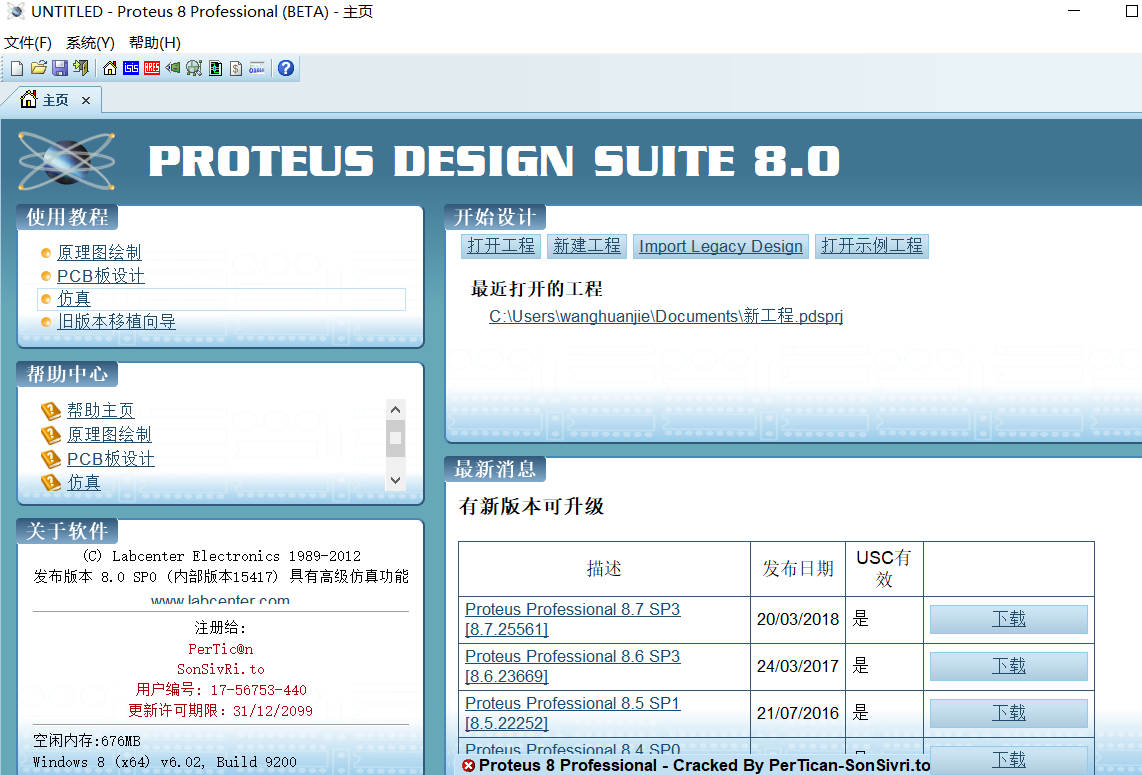Open the 帮助(H) menu

[154, 43]
